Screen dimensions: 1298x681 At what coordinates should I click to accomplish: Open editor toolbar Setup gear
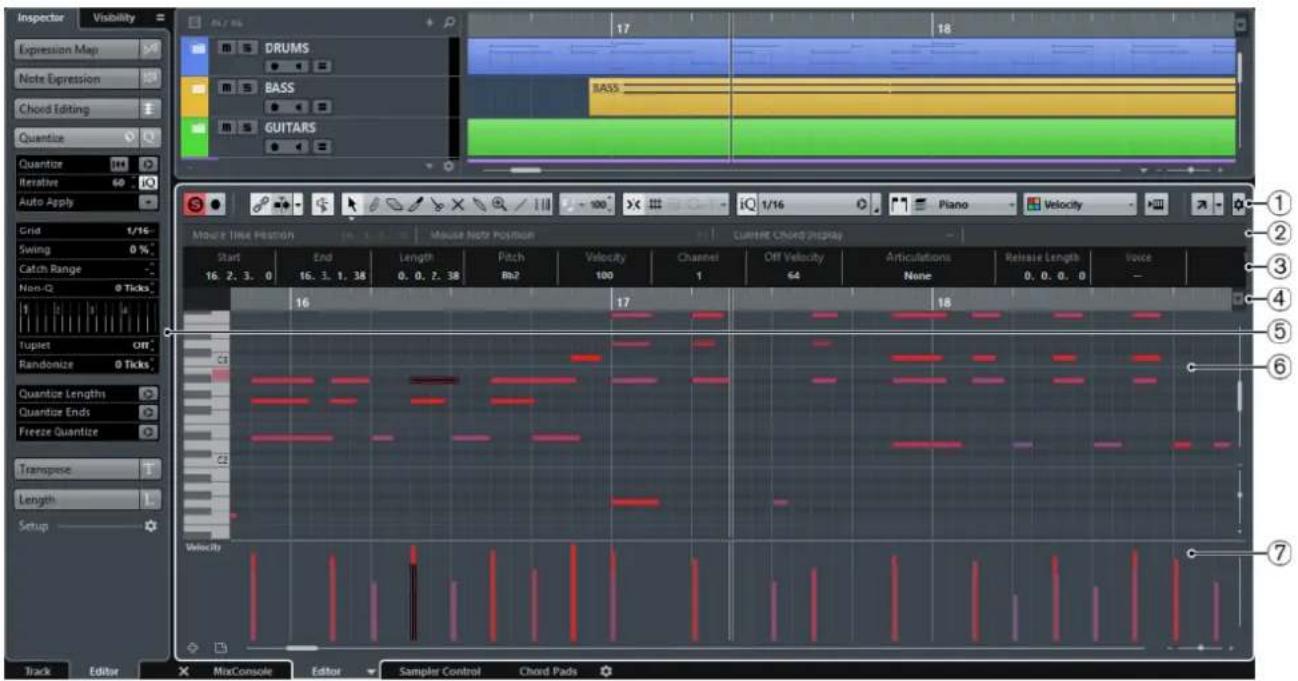tap(1238, 204)
